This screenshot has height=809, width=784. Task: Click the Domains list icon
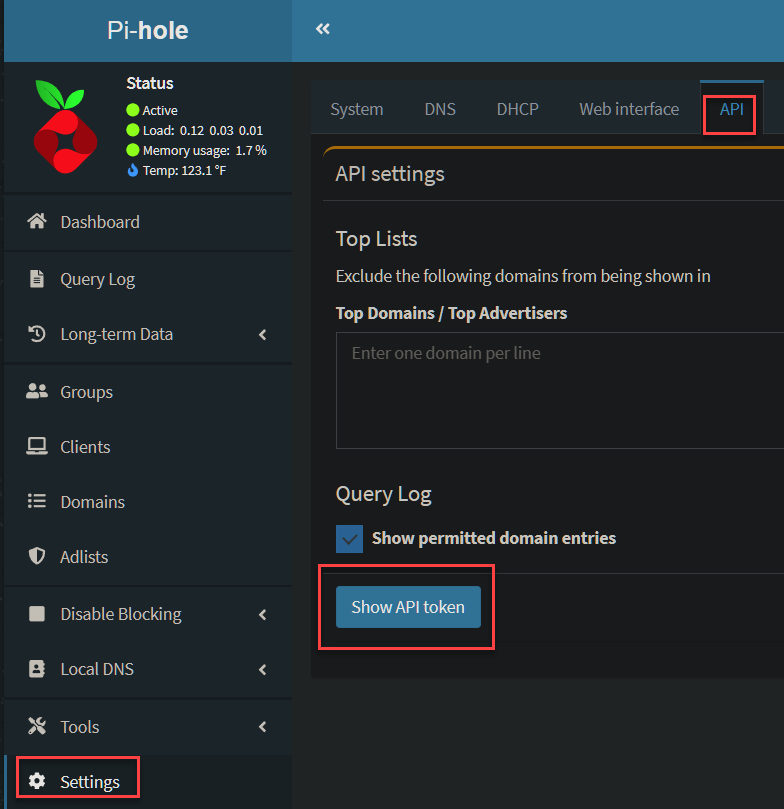click(37, 501)
